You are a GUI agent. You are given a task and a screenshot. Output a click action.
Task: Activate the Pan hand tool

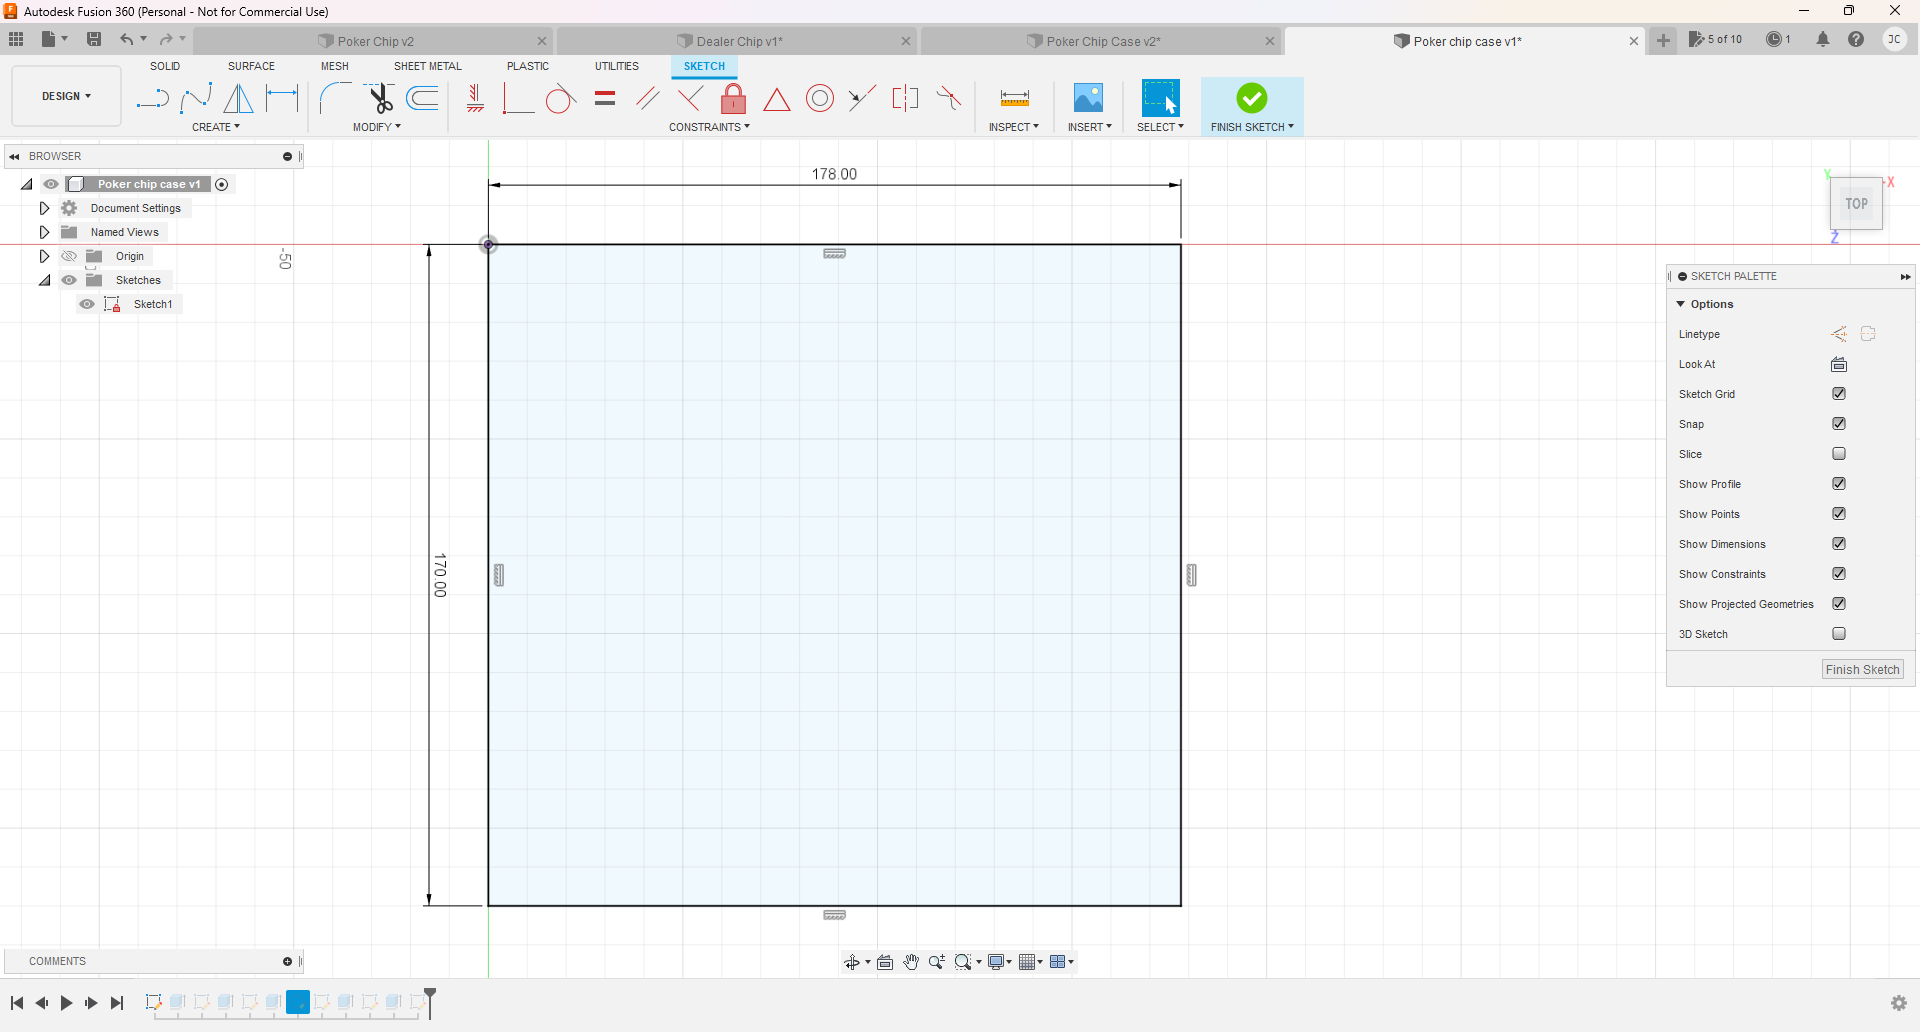pos(911,962)
